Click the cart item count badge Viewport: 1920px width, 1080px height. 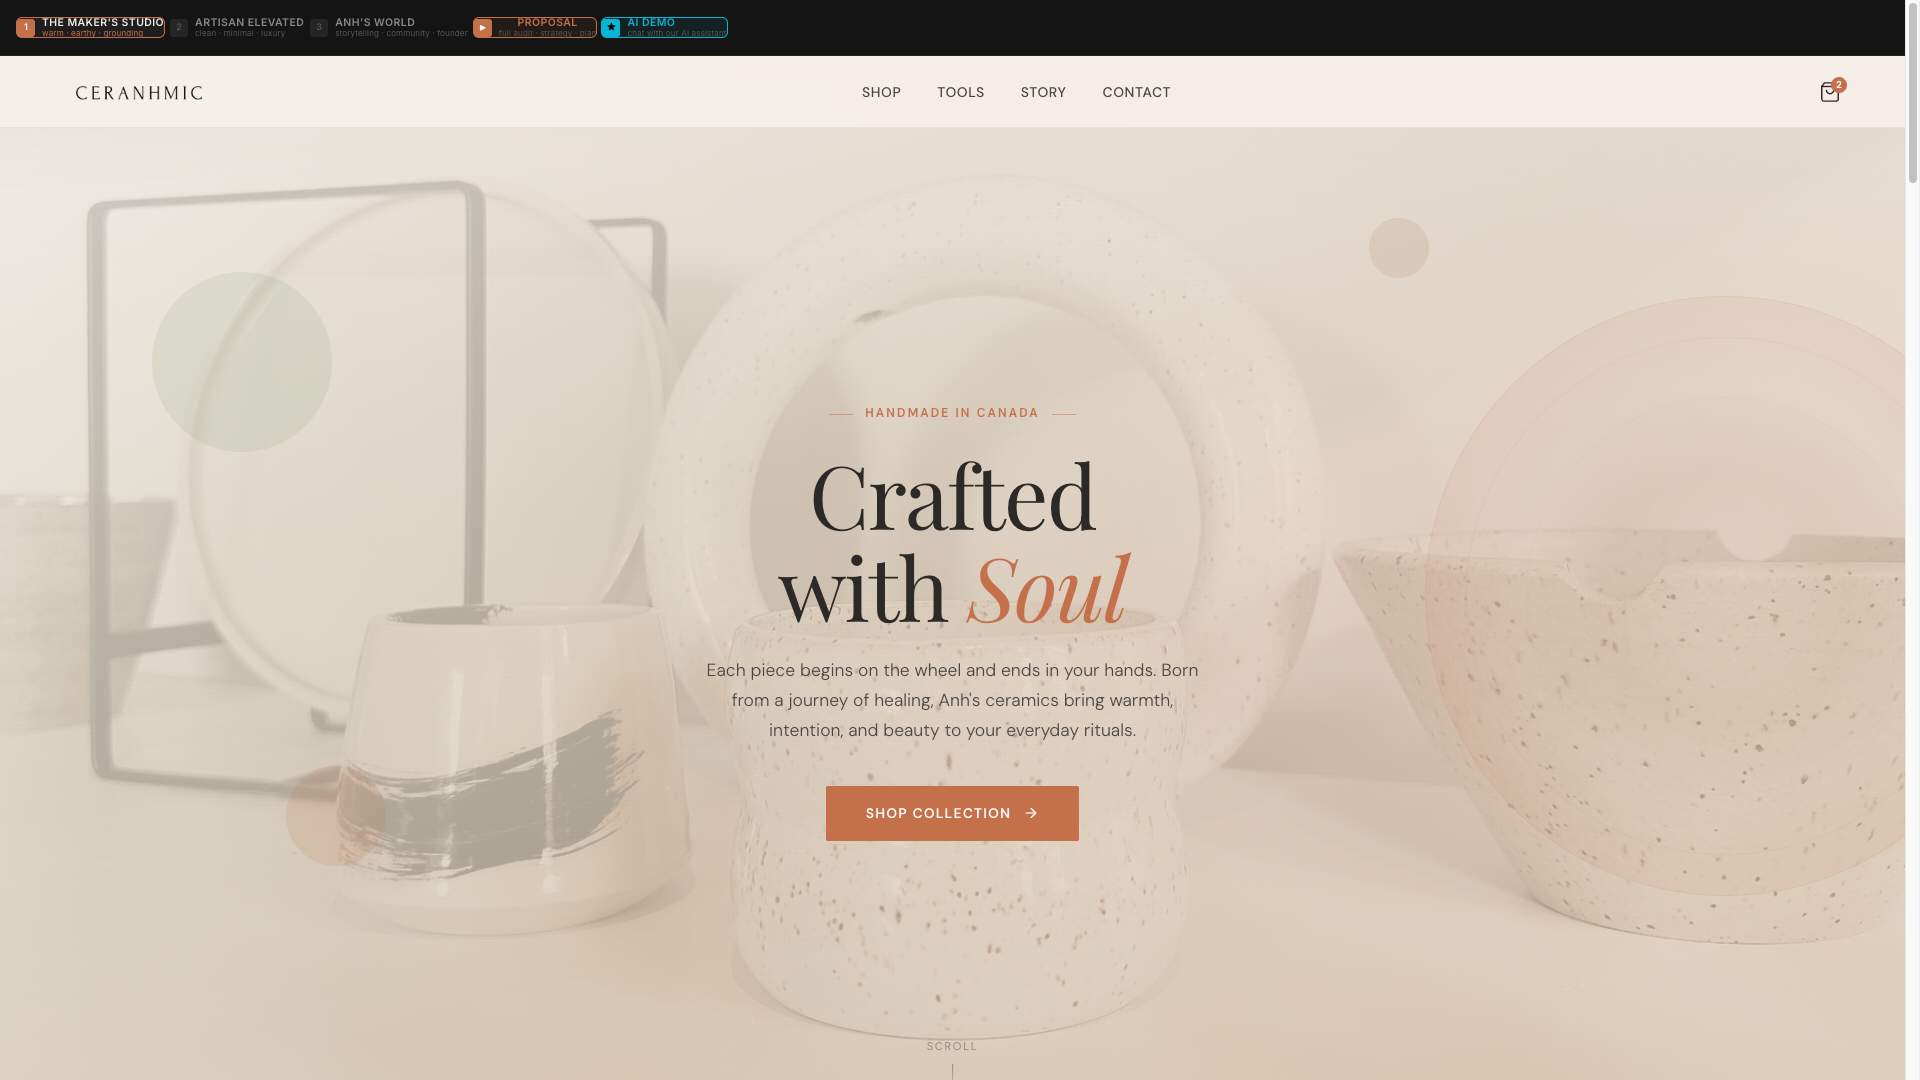pos(1839,85)
